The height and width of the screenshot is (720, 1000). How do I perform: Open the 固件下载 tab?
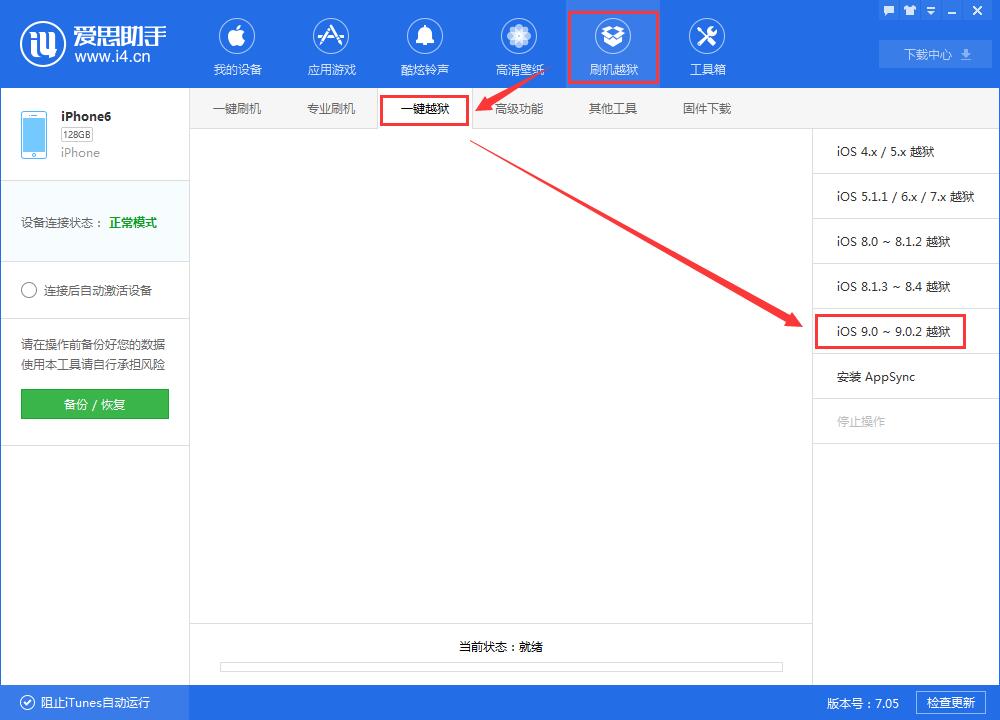(x=705, y=109)
